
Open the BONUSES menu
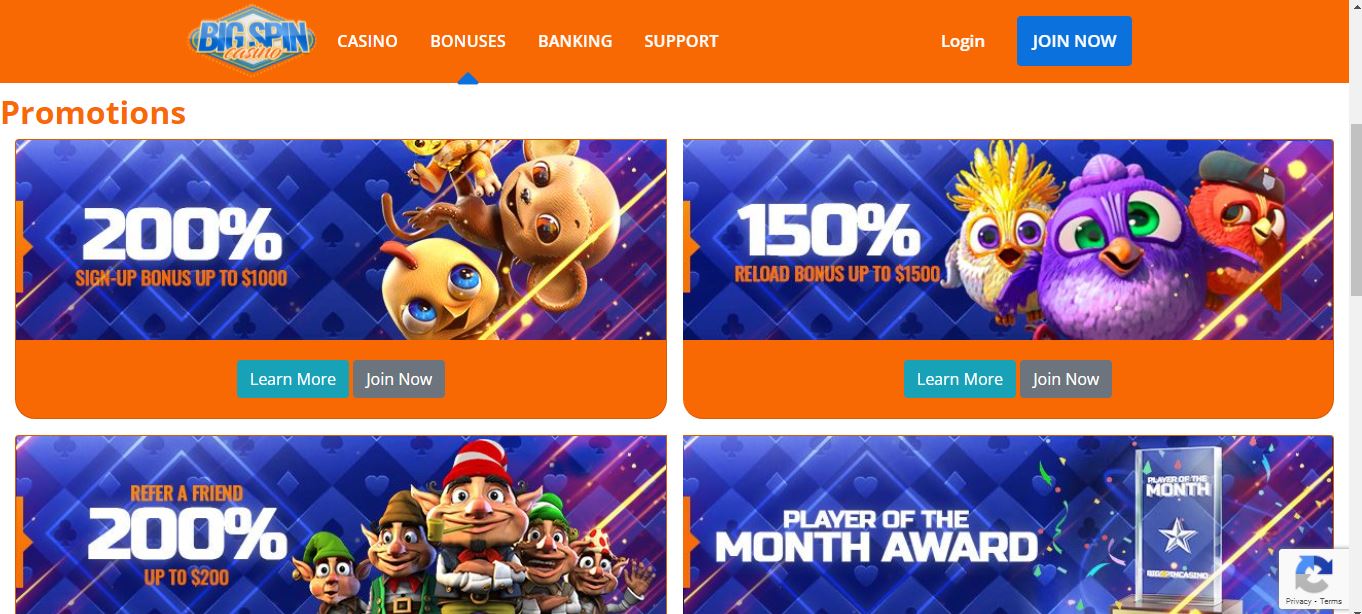pyautogui.click(x=467, y=41)
